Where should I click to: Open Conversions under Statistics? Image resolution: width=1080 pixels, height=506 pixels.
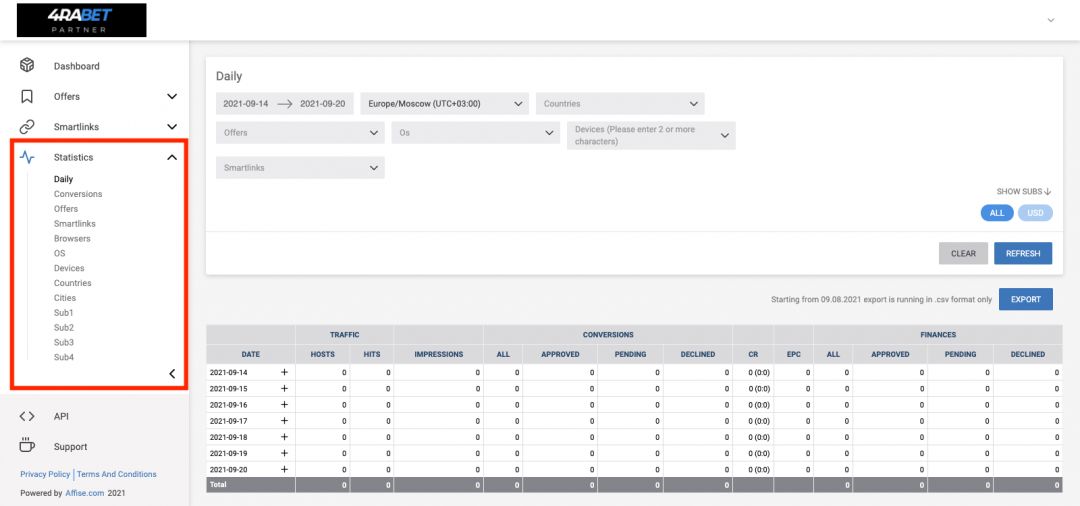pos(78,194)
